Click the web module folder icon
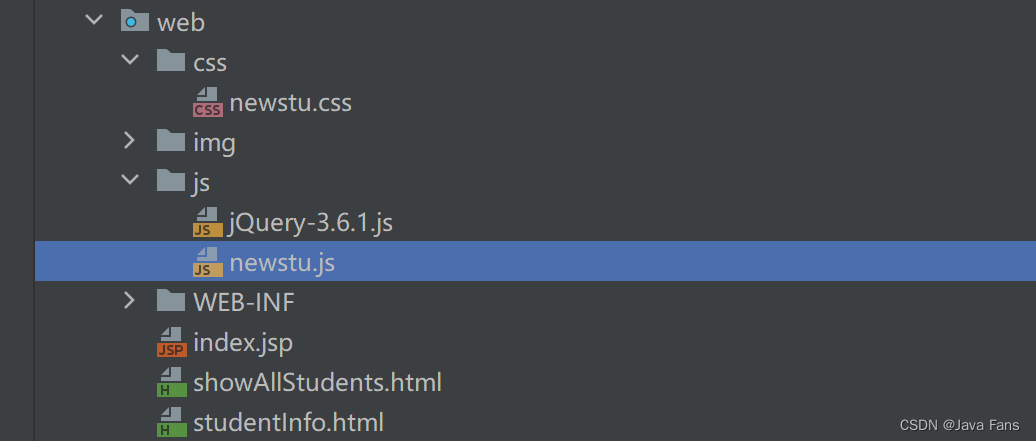Viewport: 1036px width, 441px height. (x=134, y=21)
